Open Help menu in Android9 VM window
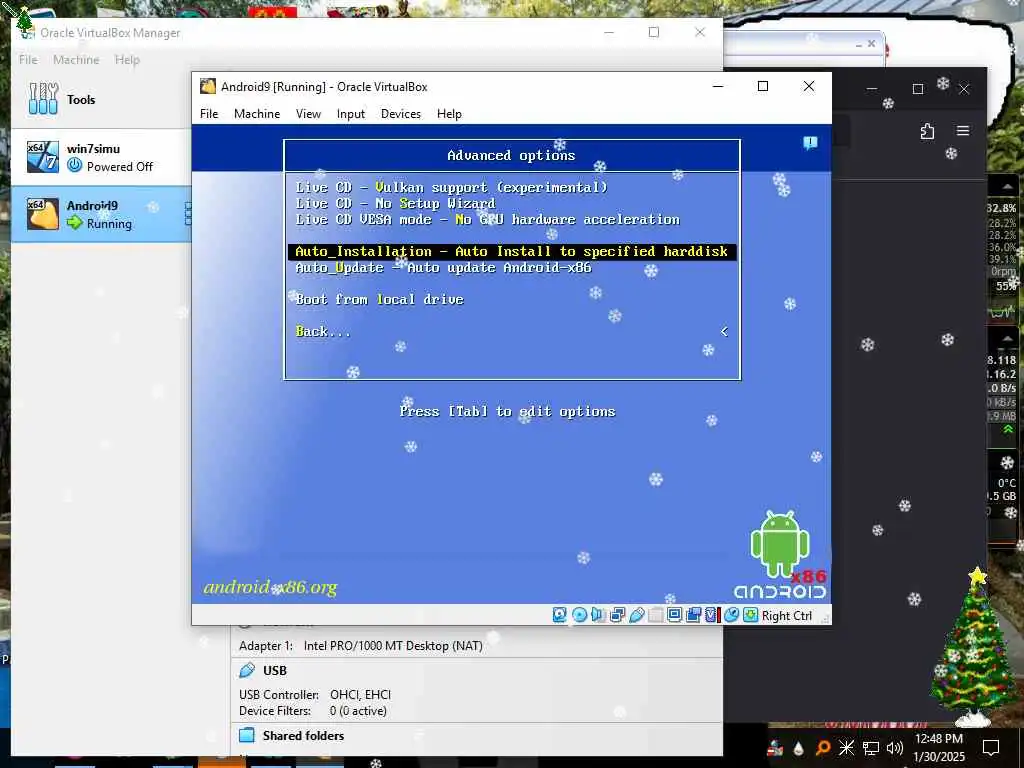The image size is (1024, 768). tap(449, 114)
